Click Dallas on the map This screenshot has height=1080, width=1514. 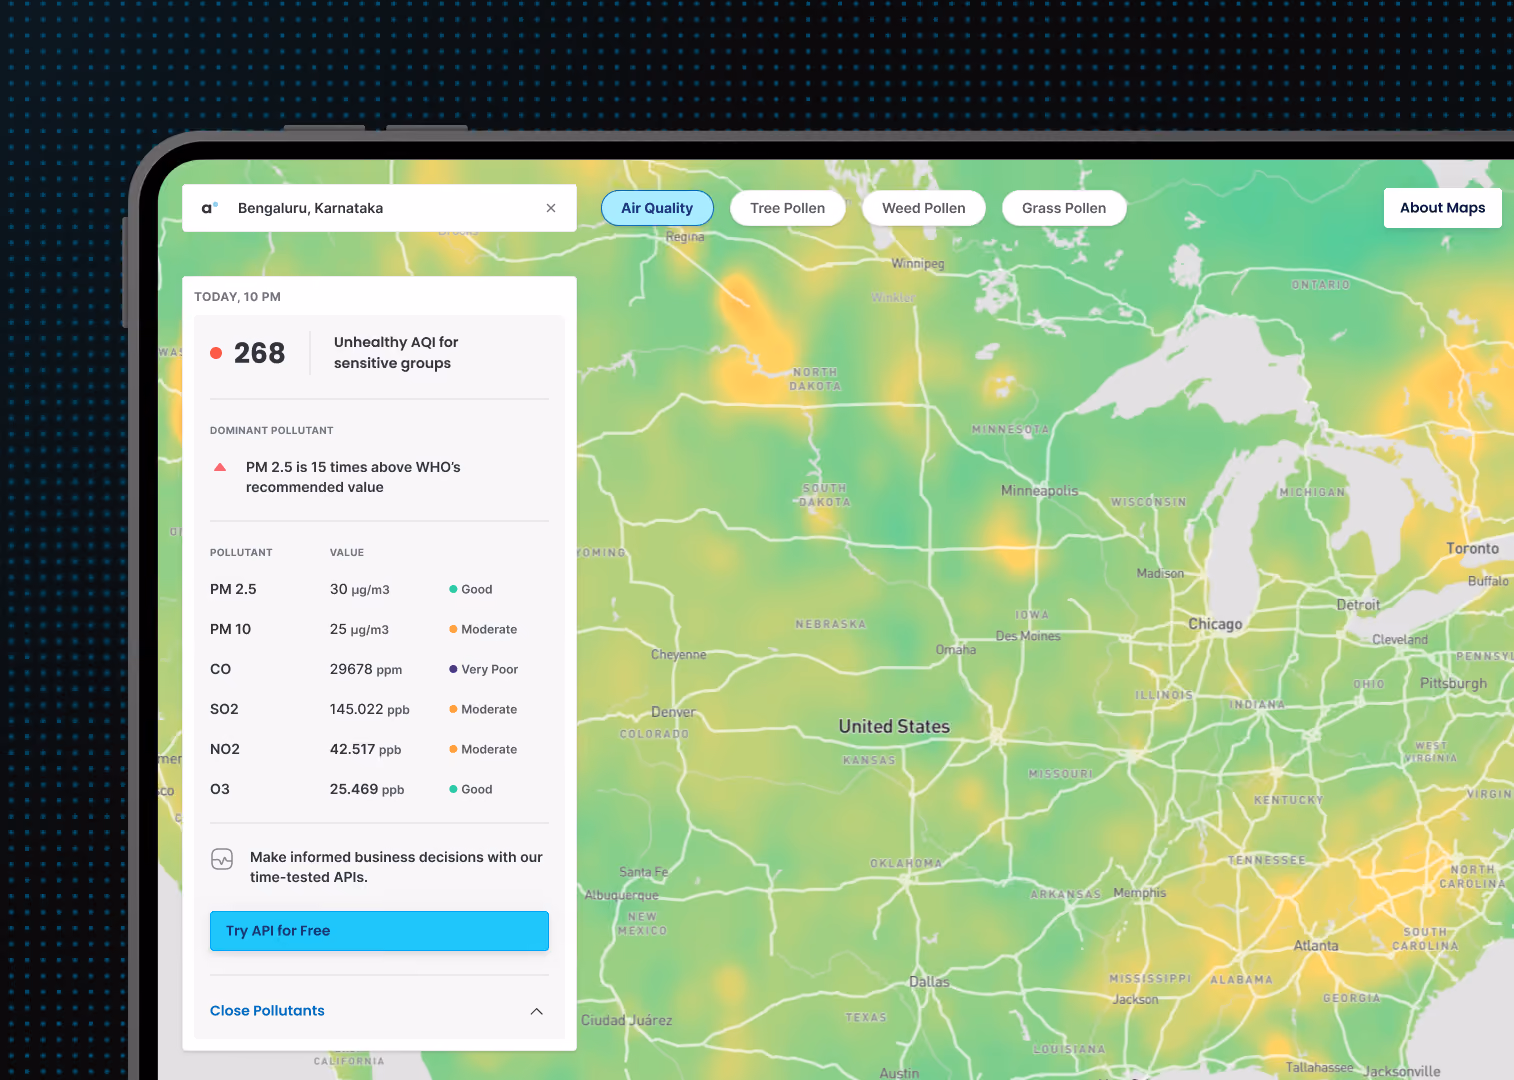click(x=929, y=982)
